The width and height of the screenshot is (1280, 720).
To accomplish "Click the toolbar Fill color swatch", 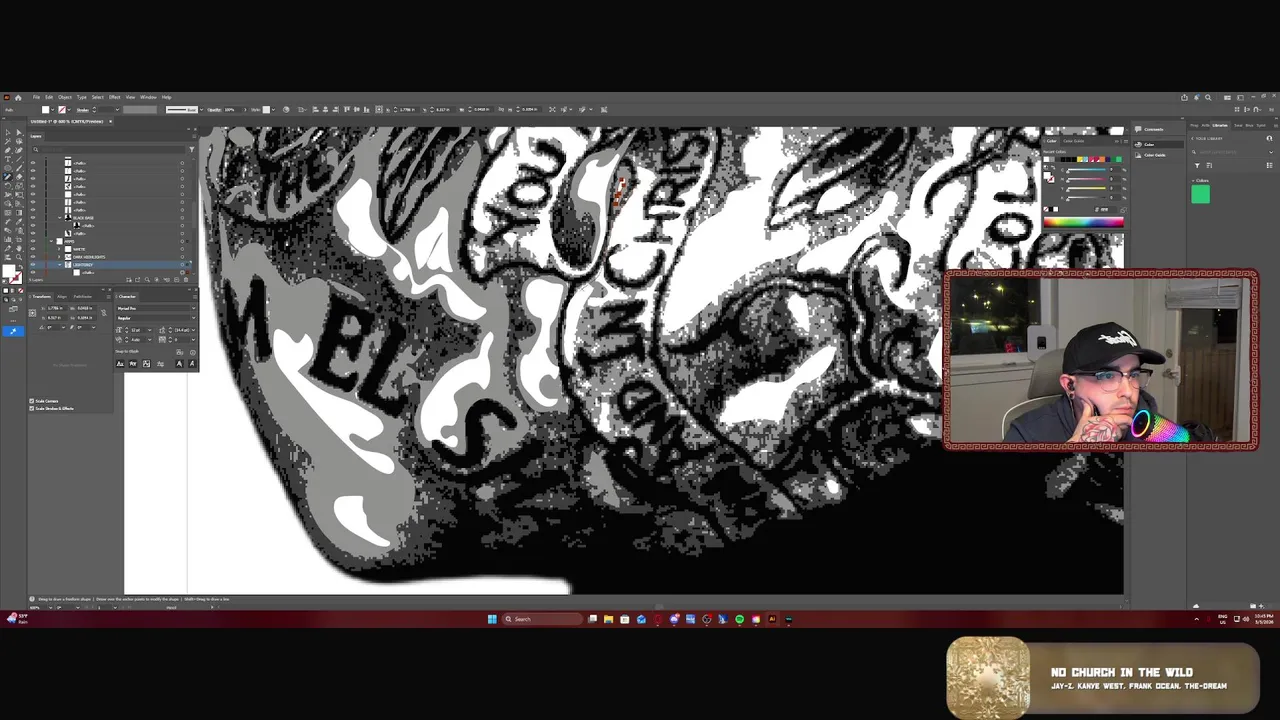I will tap(8, 270).
